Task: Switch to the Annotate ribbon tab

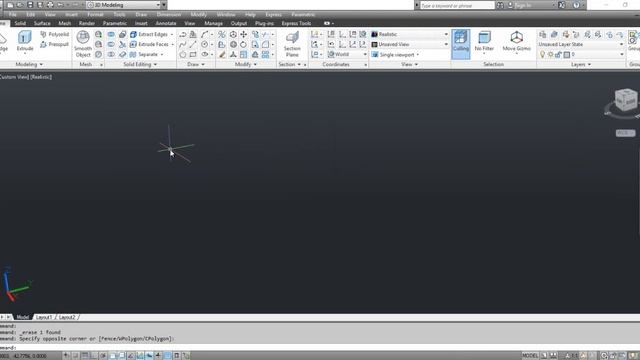Action: [166, 23]
